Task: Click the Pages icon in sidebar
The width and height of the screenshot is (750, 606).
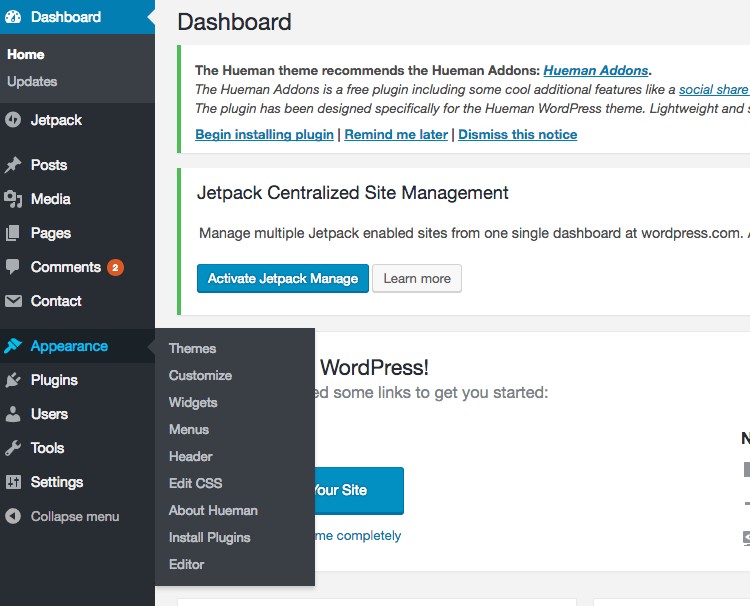Action: point(13,233)
